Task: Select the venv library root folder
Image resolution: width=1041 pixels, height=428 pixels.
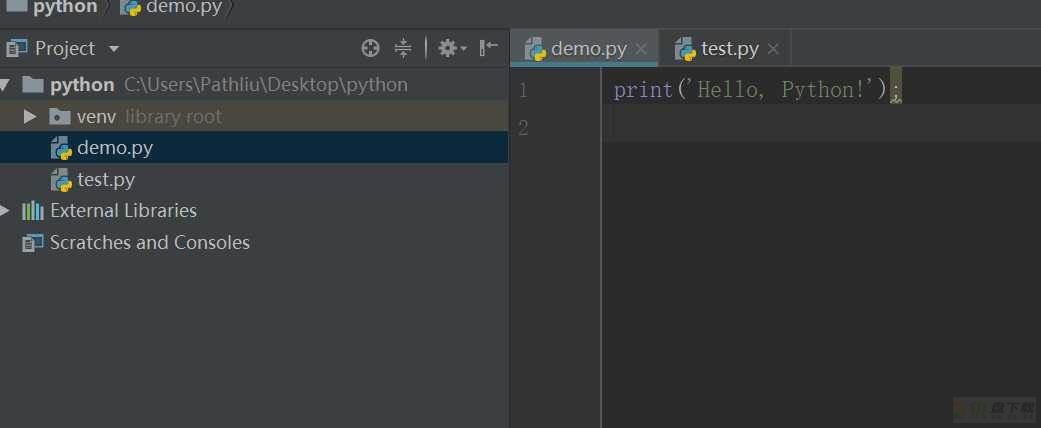Action: pyautogui.click(x=254, y=117)
